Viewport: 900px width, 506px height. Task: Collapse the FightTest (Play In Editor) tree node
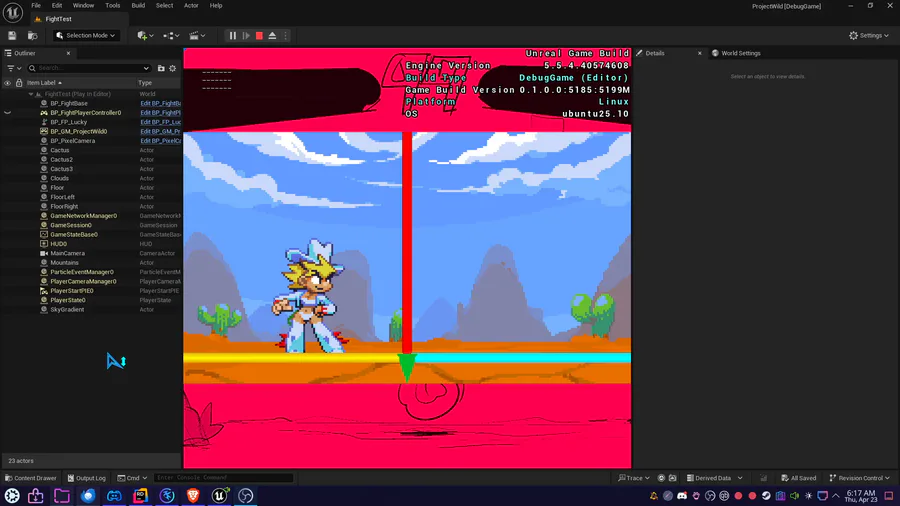pyautogui.click(x=31, y=94)
